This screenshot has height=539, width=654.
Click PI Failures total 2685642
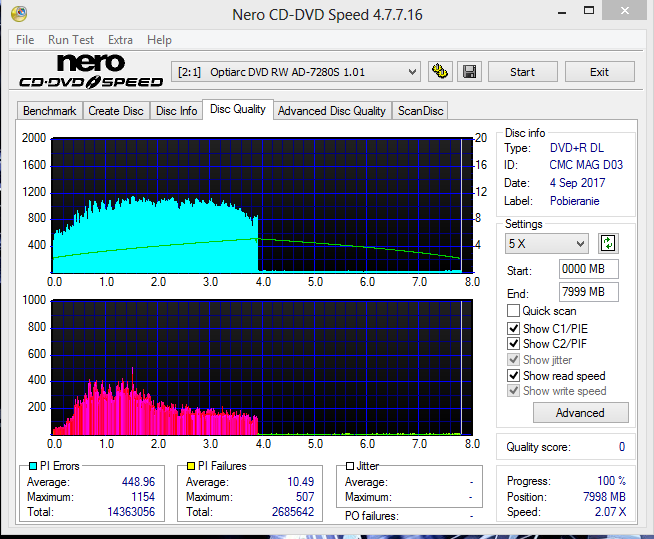293,512
